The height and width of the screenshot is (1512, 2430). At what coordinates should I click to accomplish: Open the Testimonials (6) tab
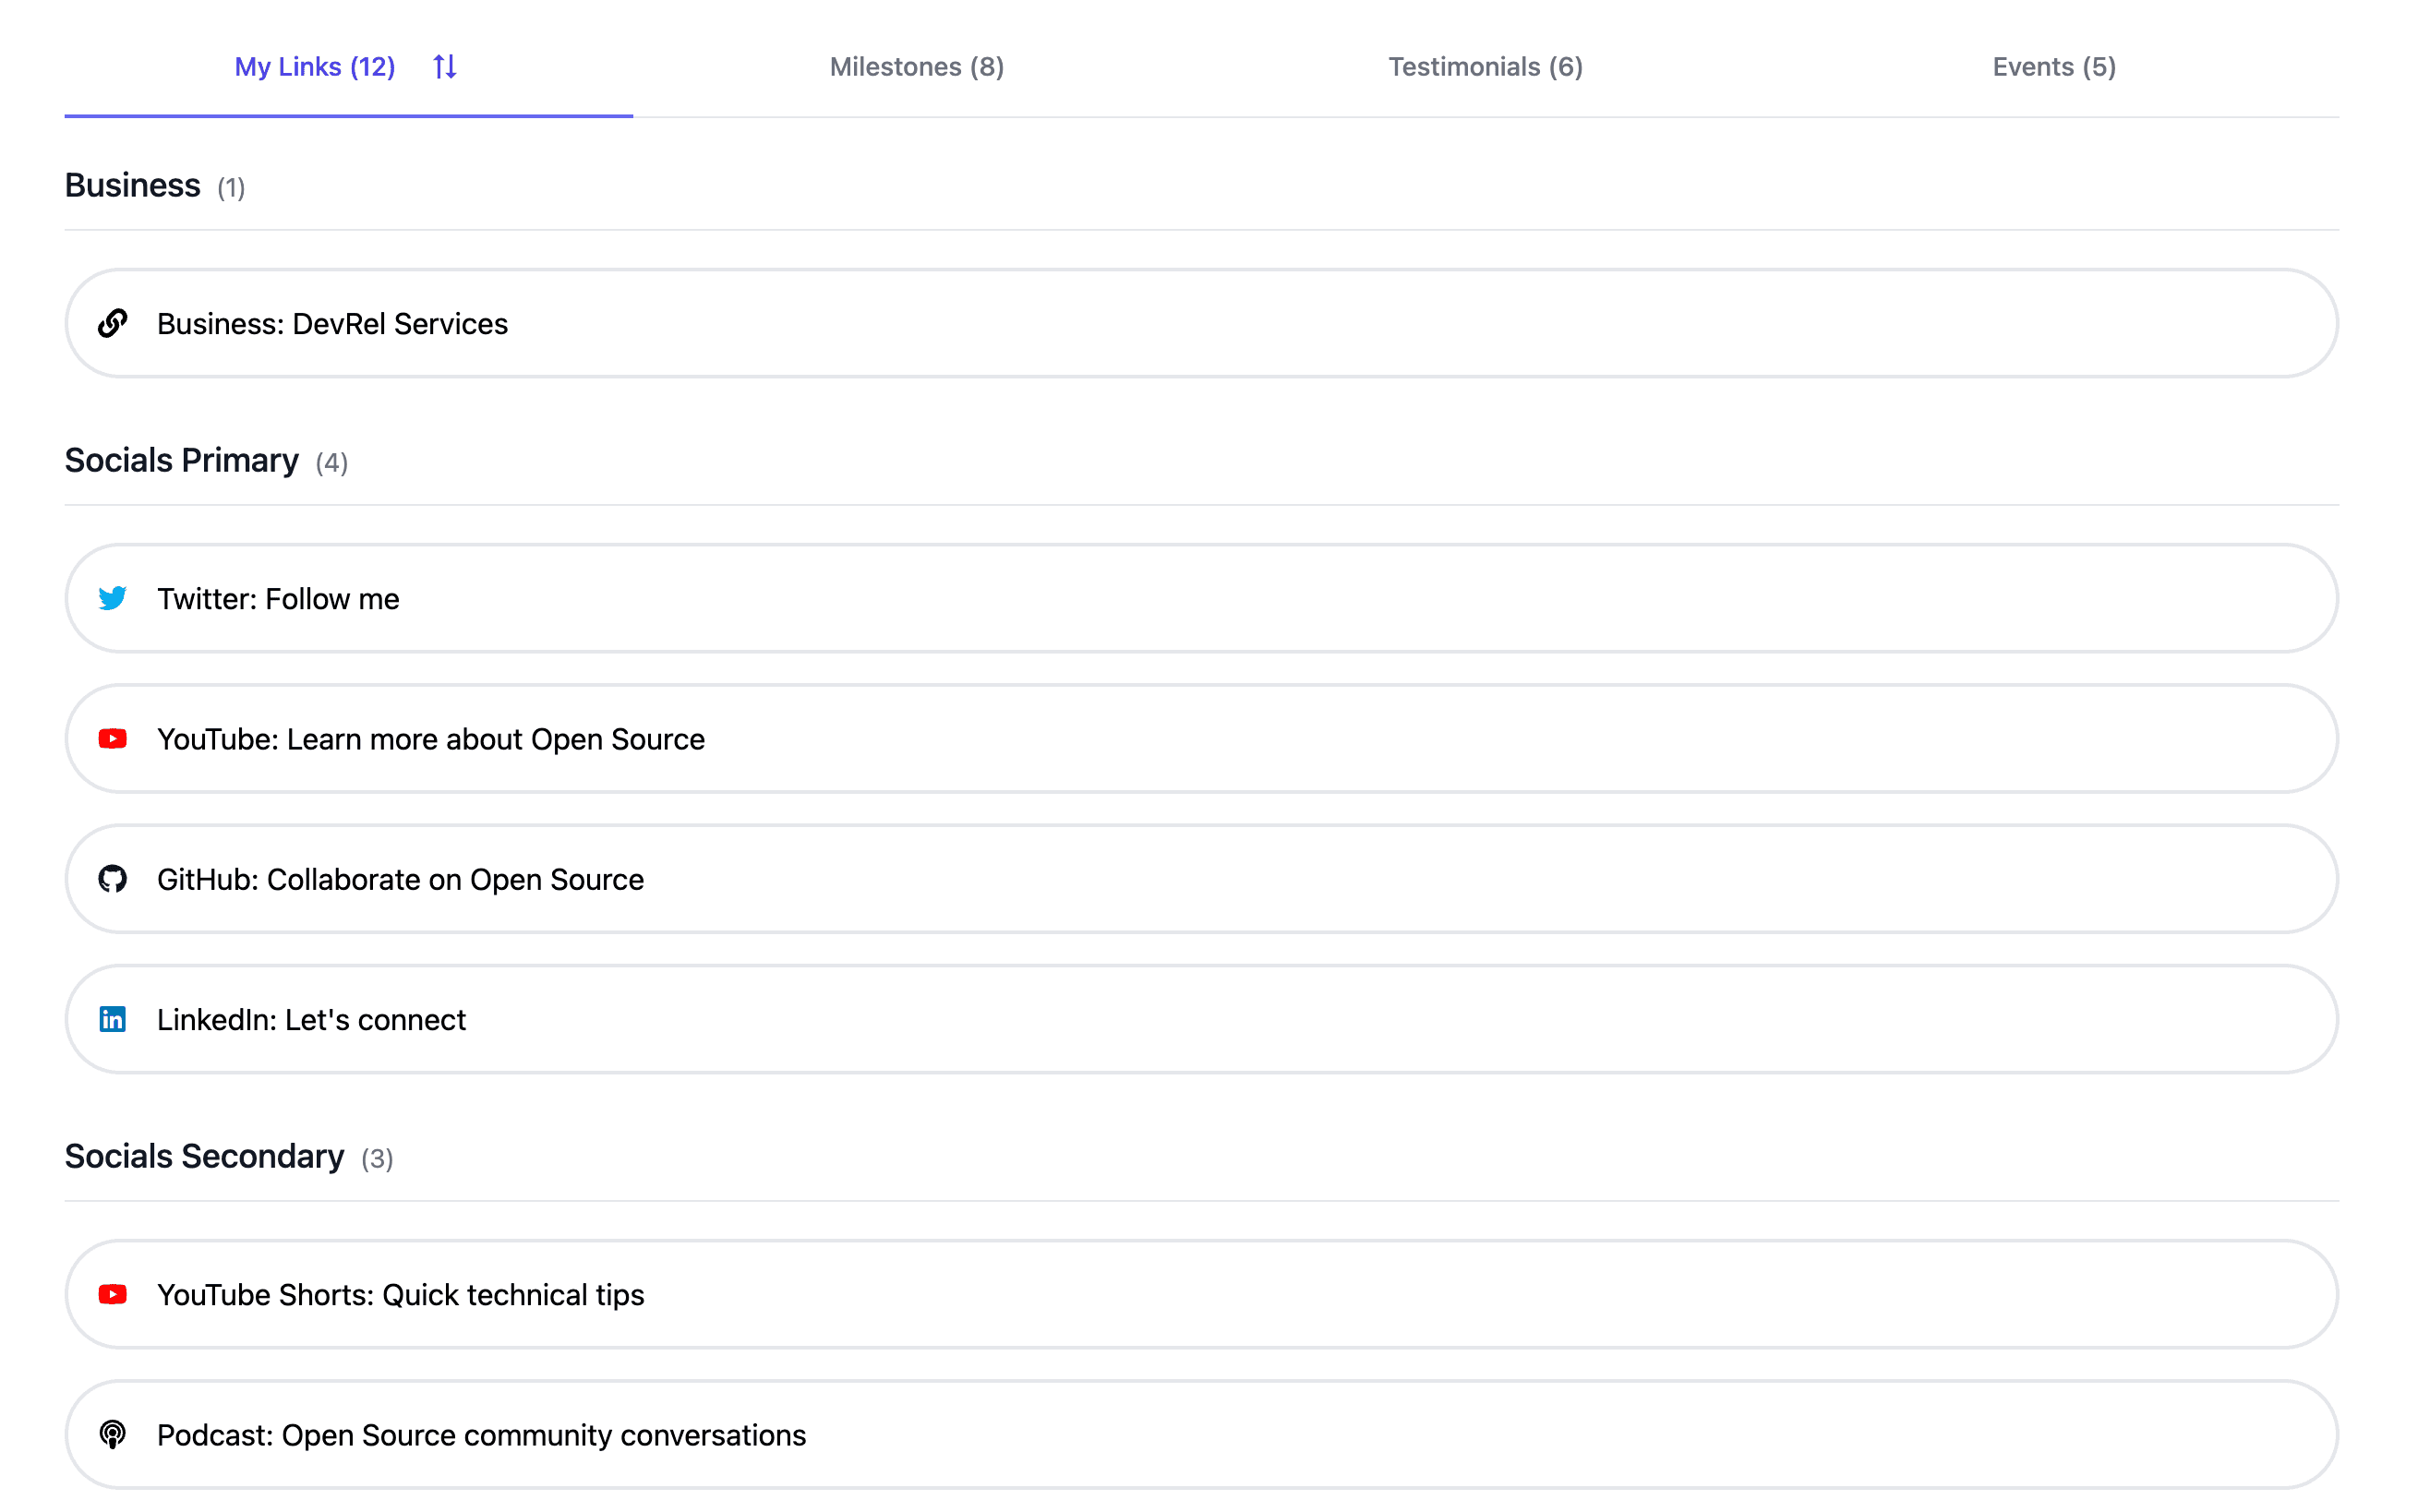point(1486,67)
